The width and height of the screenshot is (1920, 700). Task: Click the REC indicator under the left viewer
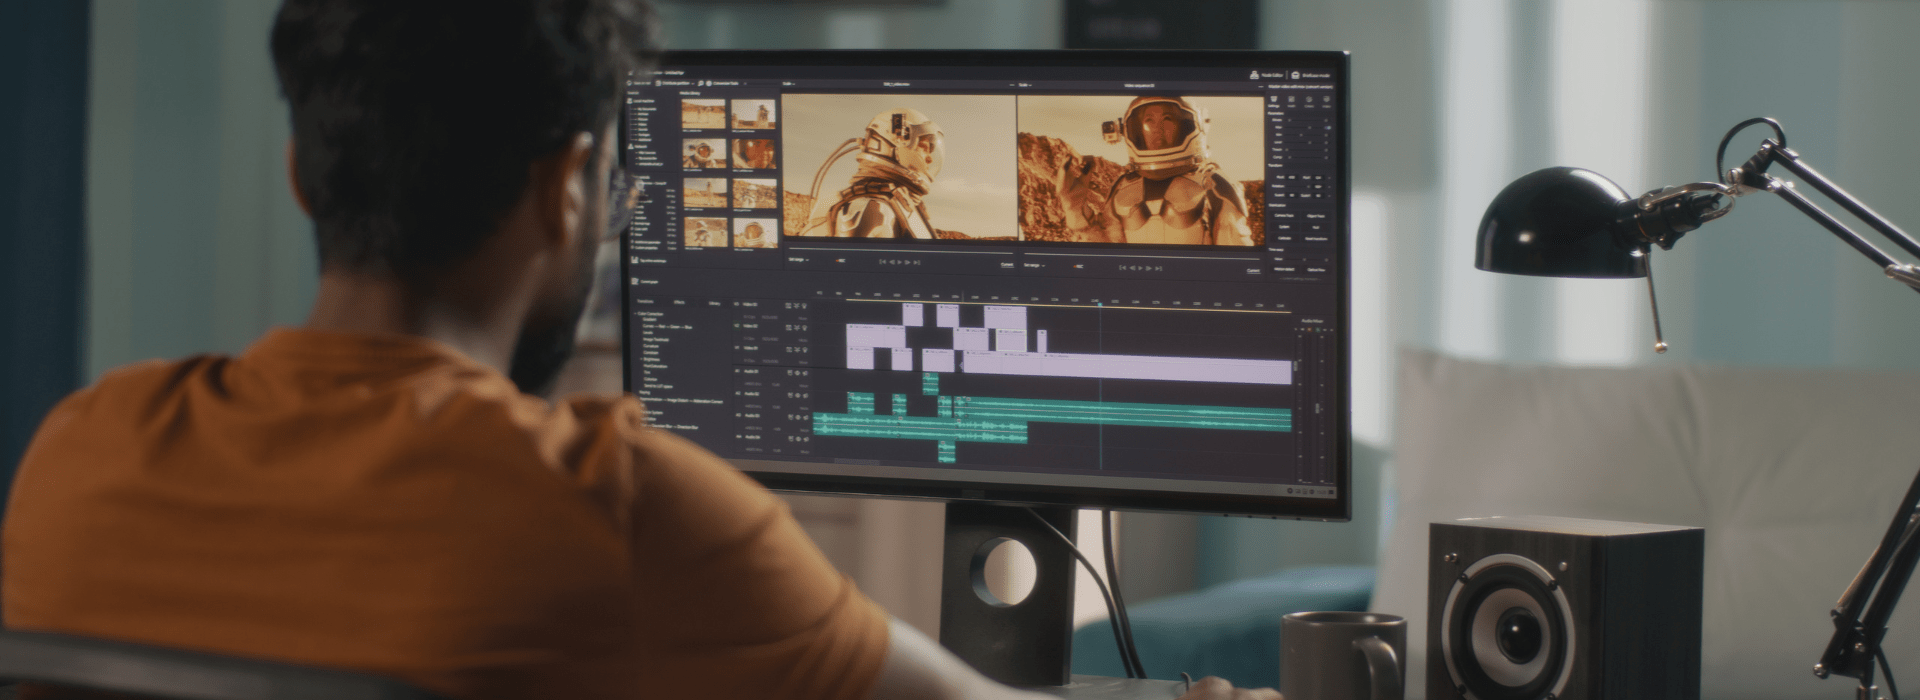pyautogui.click(x=841, y=261)
